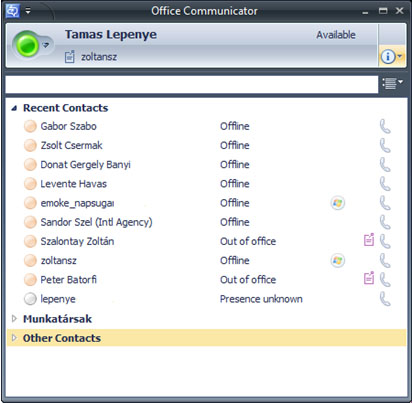Open the note icon for Szalontay Zoltán
This screenshot has height=403, width=412.
click(x=369, y=240)
